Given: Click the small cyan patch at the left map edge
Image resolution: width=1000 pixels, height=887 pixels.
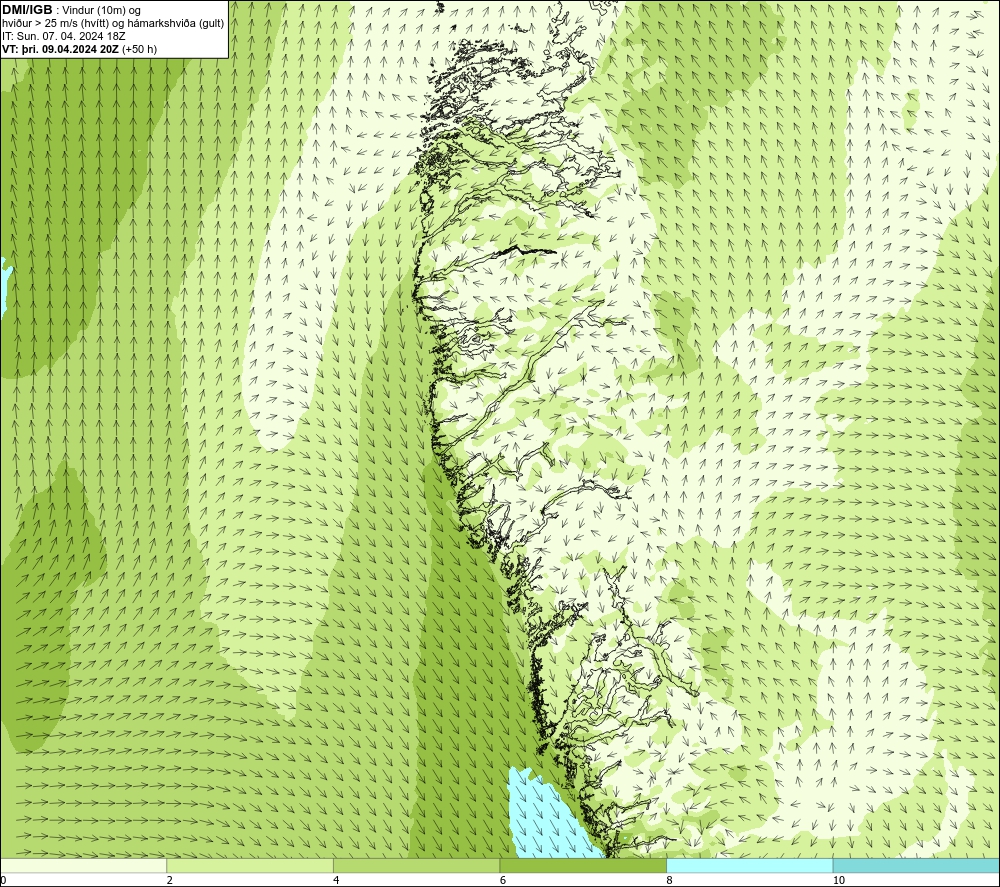Looking at the screenshot, I should [x=5, y=284].
